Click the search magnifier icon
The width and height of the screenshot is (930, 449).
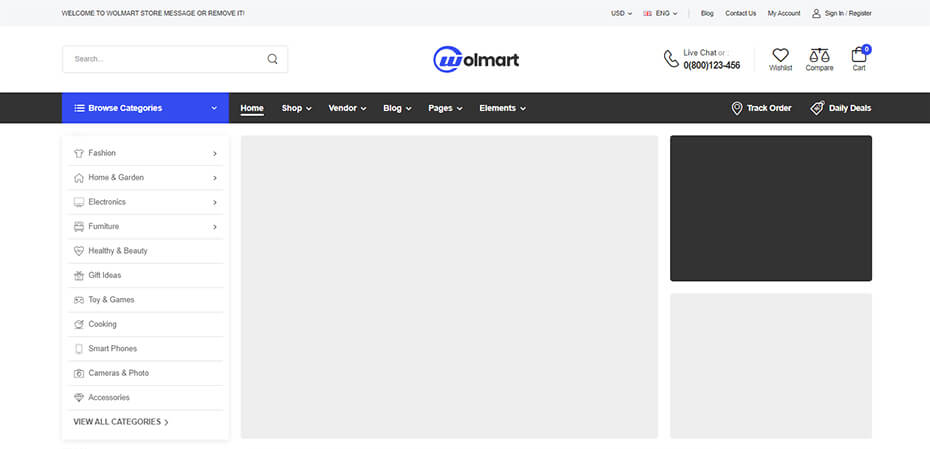[x=272, y=59]
